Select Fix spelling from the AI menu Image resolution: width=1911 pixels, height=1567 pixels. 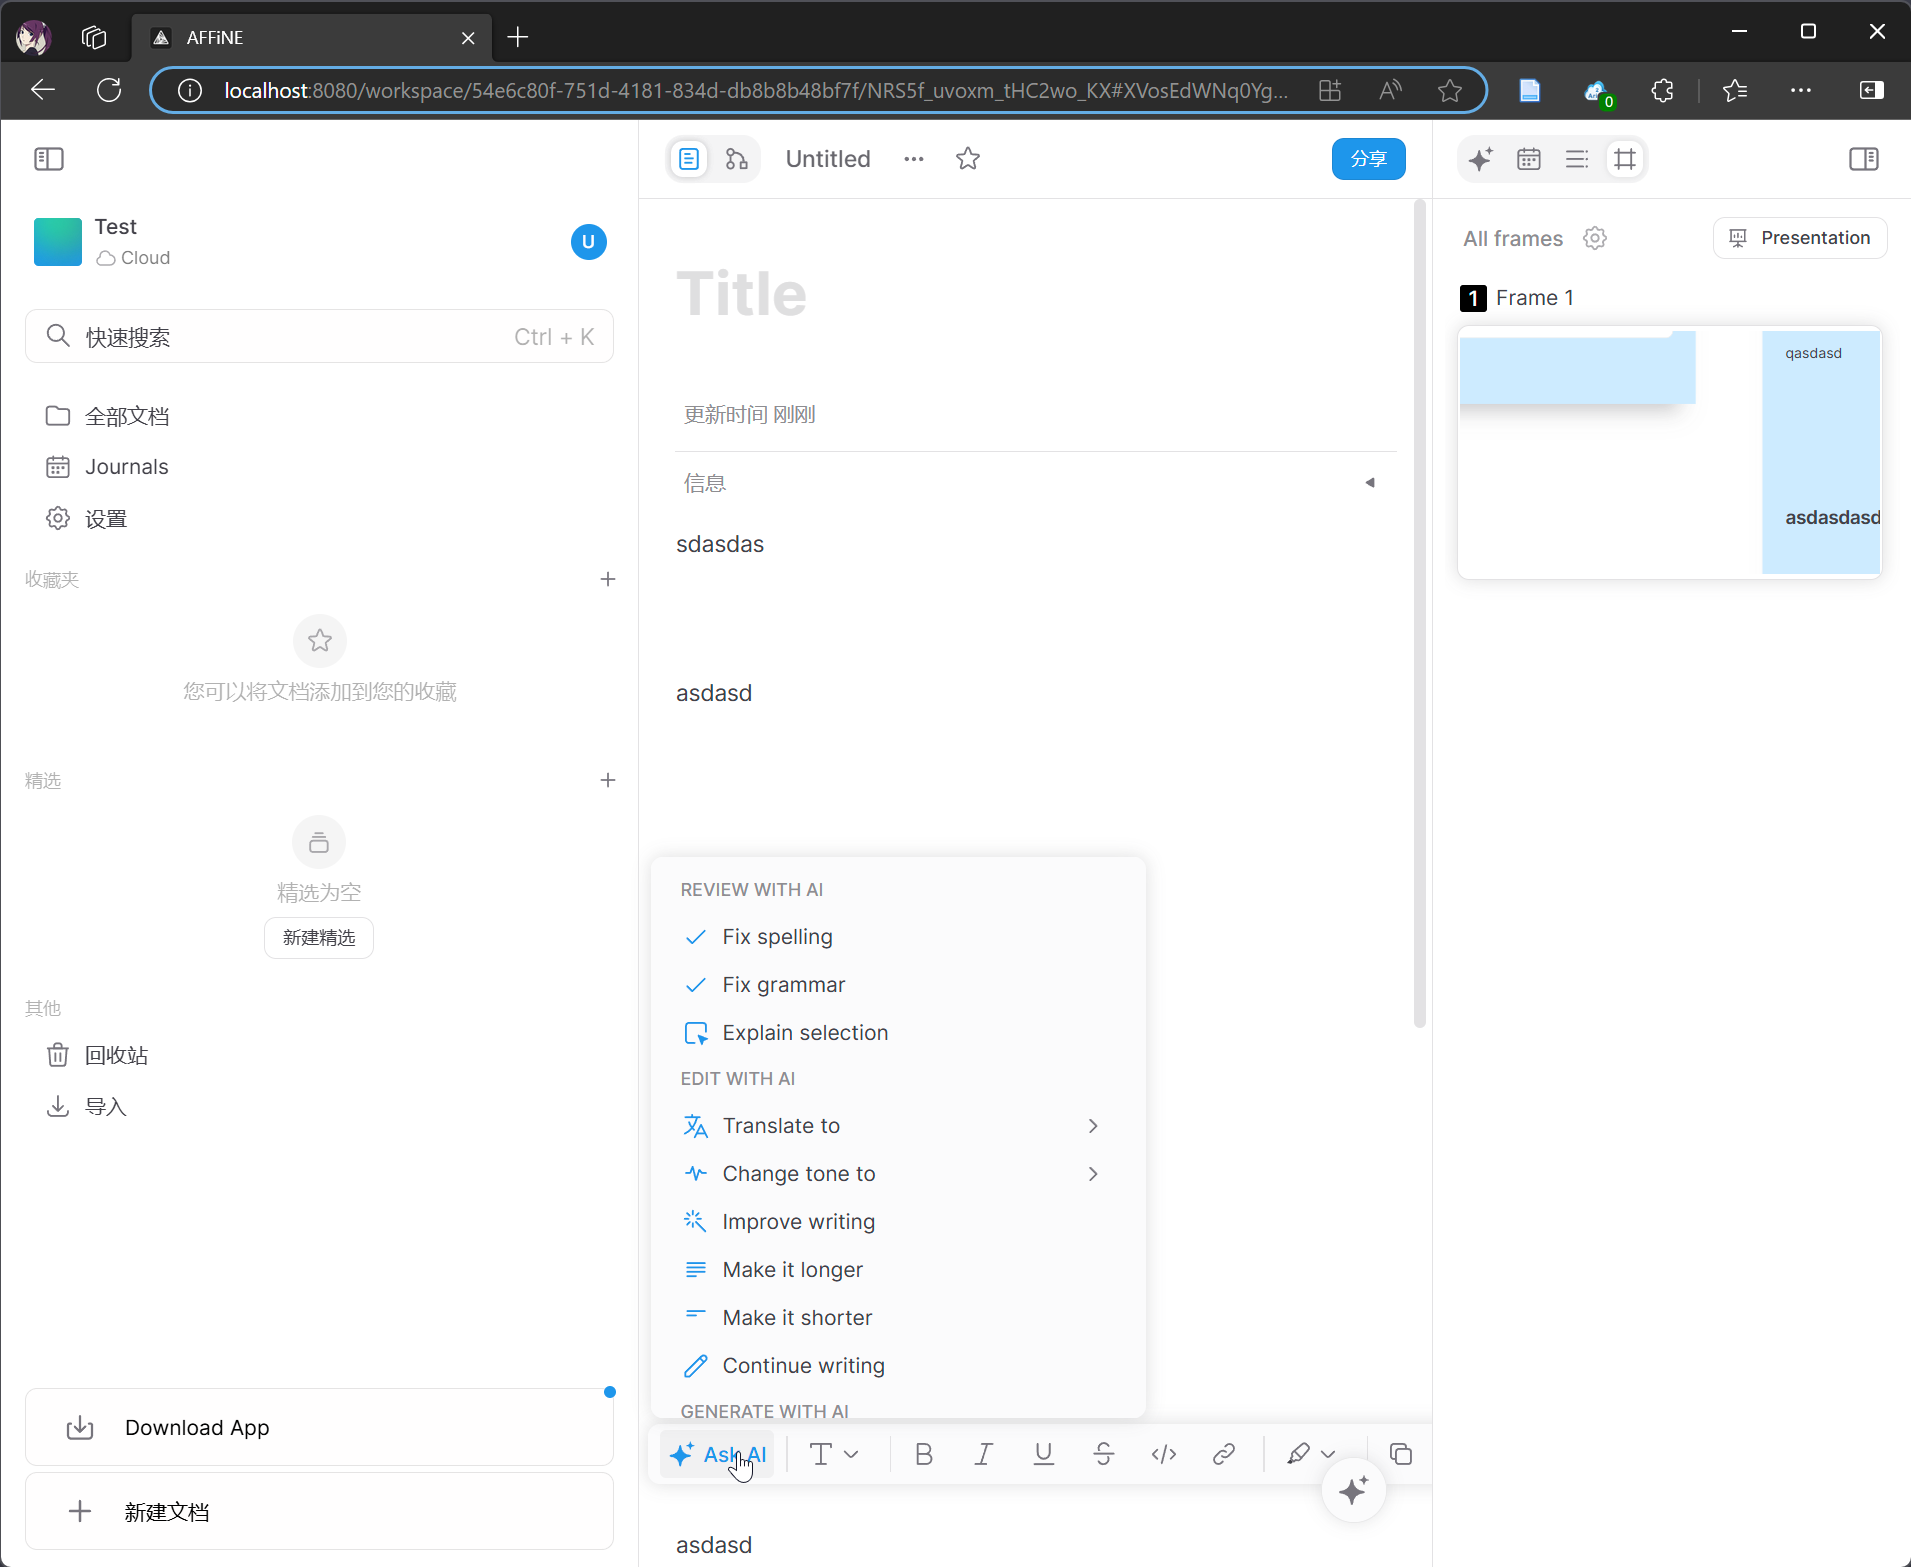[x=777, y=937]
